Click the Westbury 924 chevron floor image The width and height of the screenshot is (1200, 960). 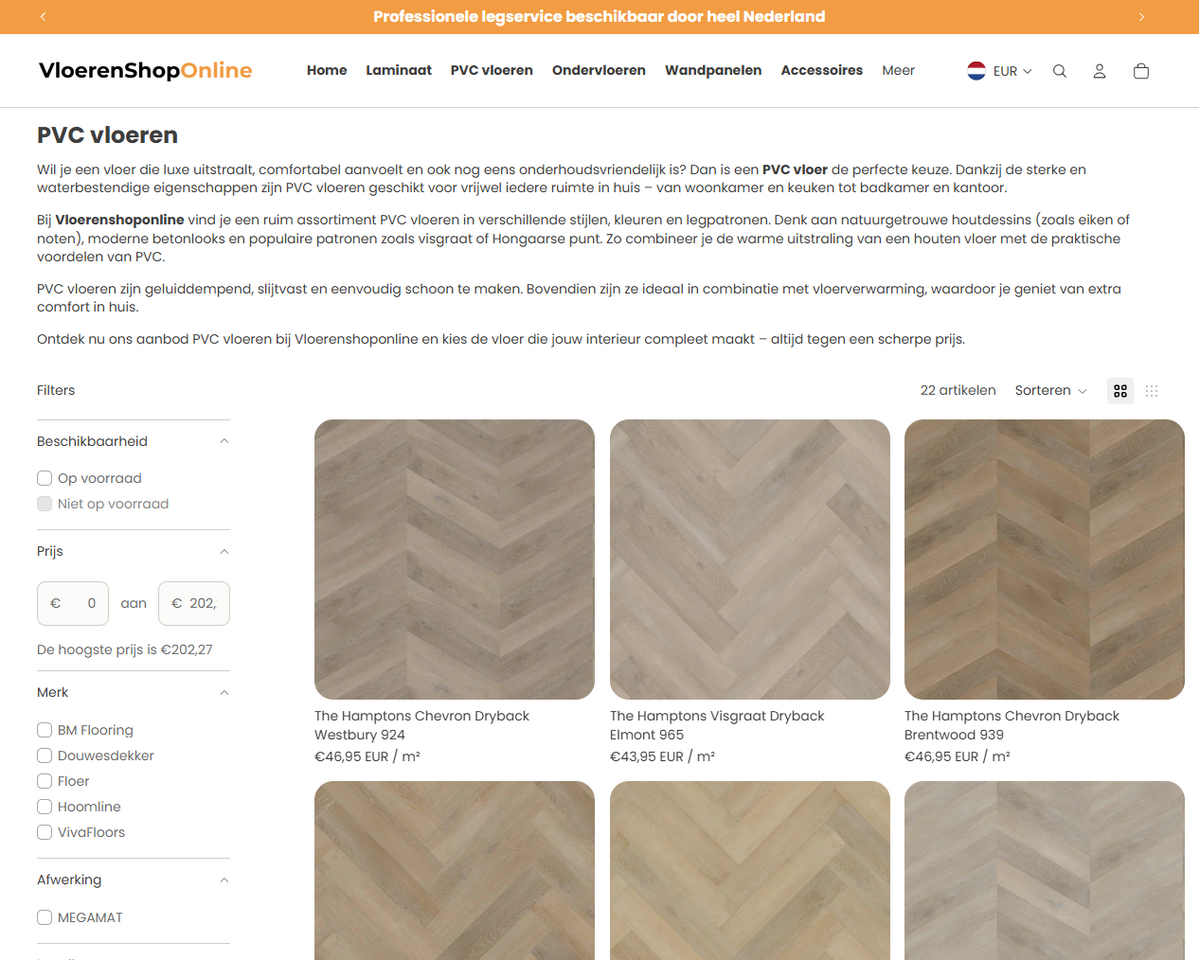[454, 559]
